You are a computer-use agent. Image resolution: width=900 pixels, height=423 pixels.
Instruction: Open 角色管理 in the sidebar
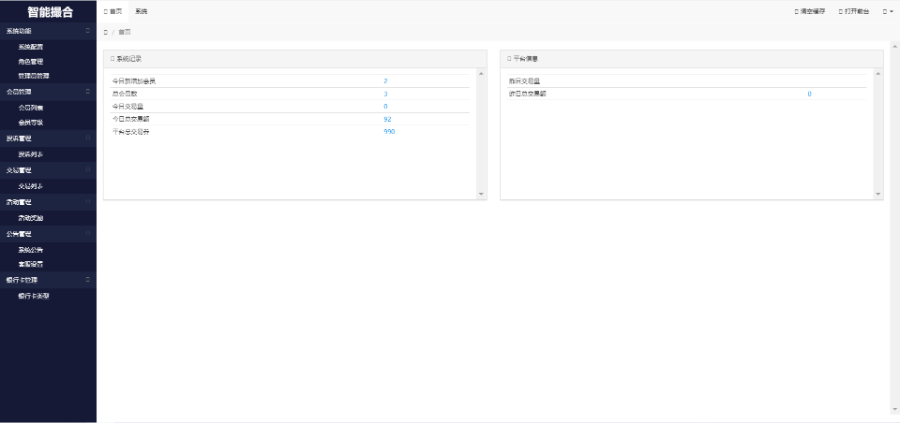pyautogui.click(x=31, y=61)
